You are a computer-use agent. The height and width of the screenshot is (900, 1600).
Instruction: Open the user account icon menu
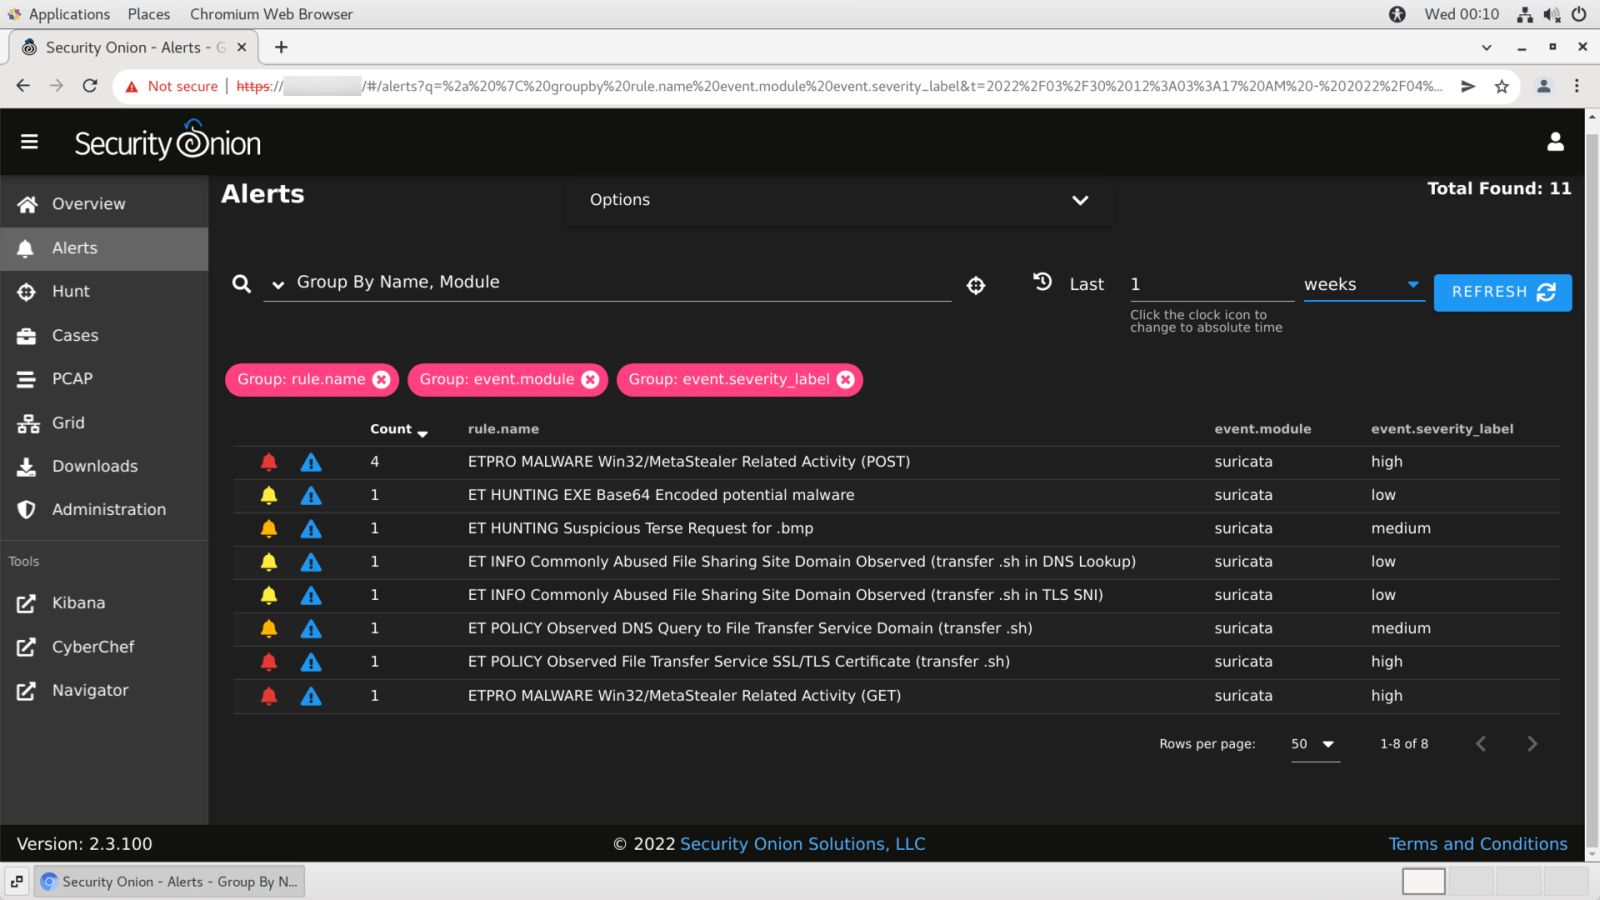point(1555,142)
